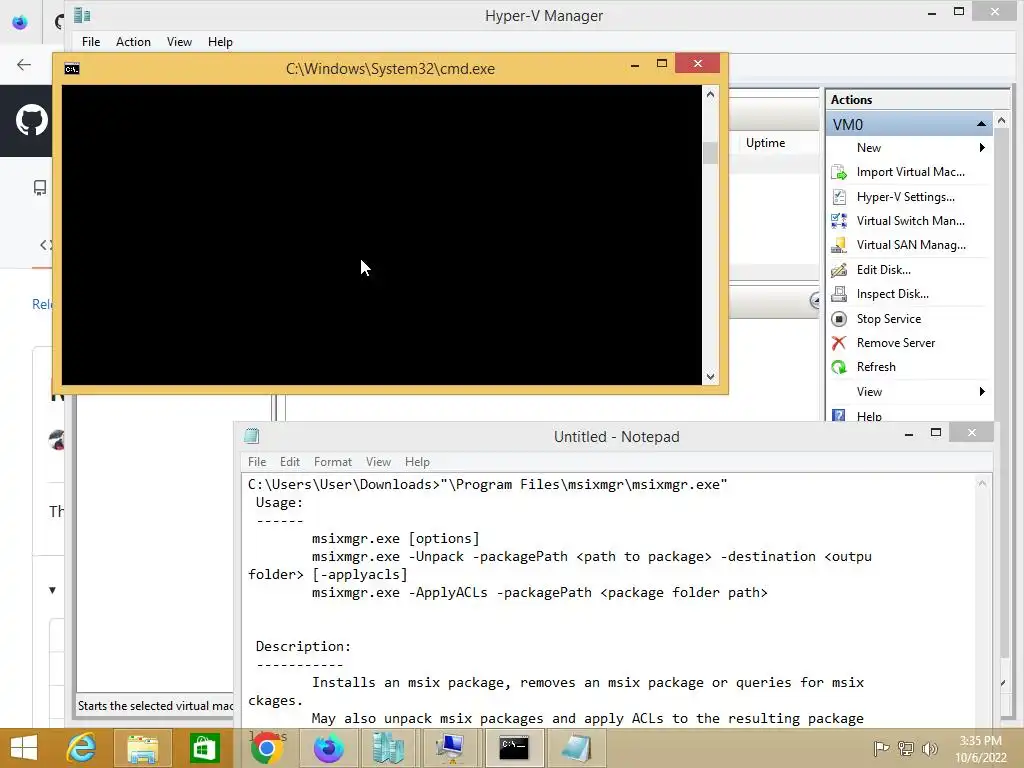Image resolution: width=1024 pixels, height=768 pixels.
Task: Open Virtual Switch Manager icon
Action: (839, 221)
